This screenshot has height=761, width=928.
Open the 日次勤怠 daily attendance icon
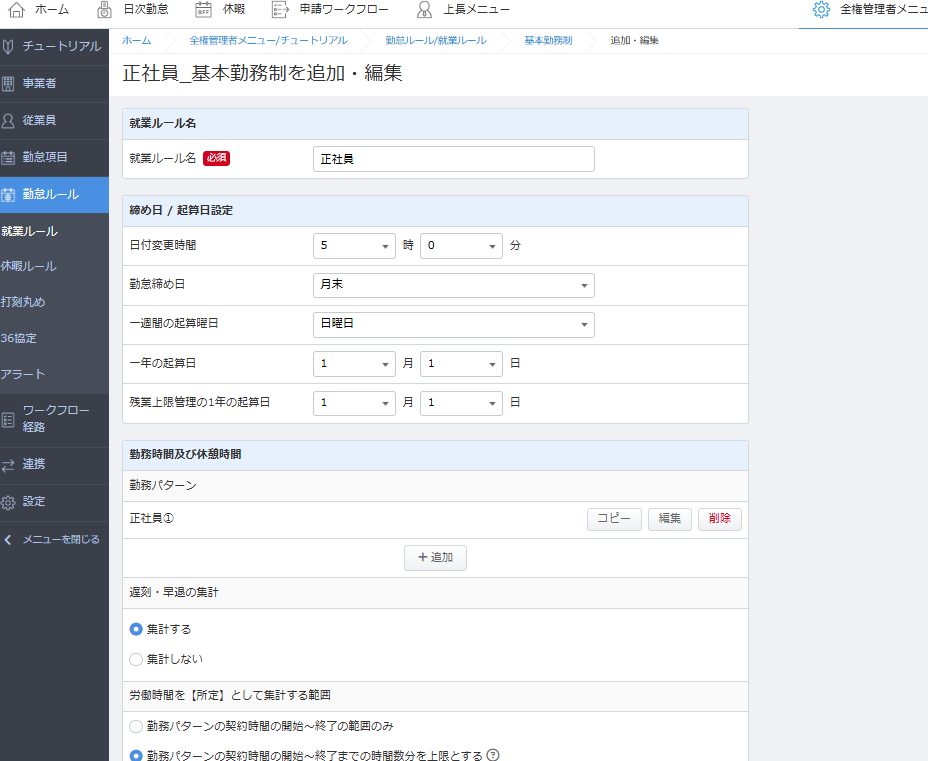(106, 10)
